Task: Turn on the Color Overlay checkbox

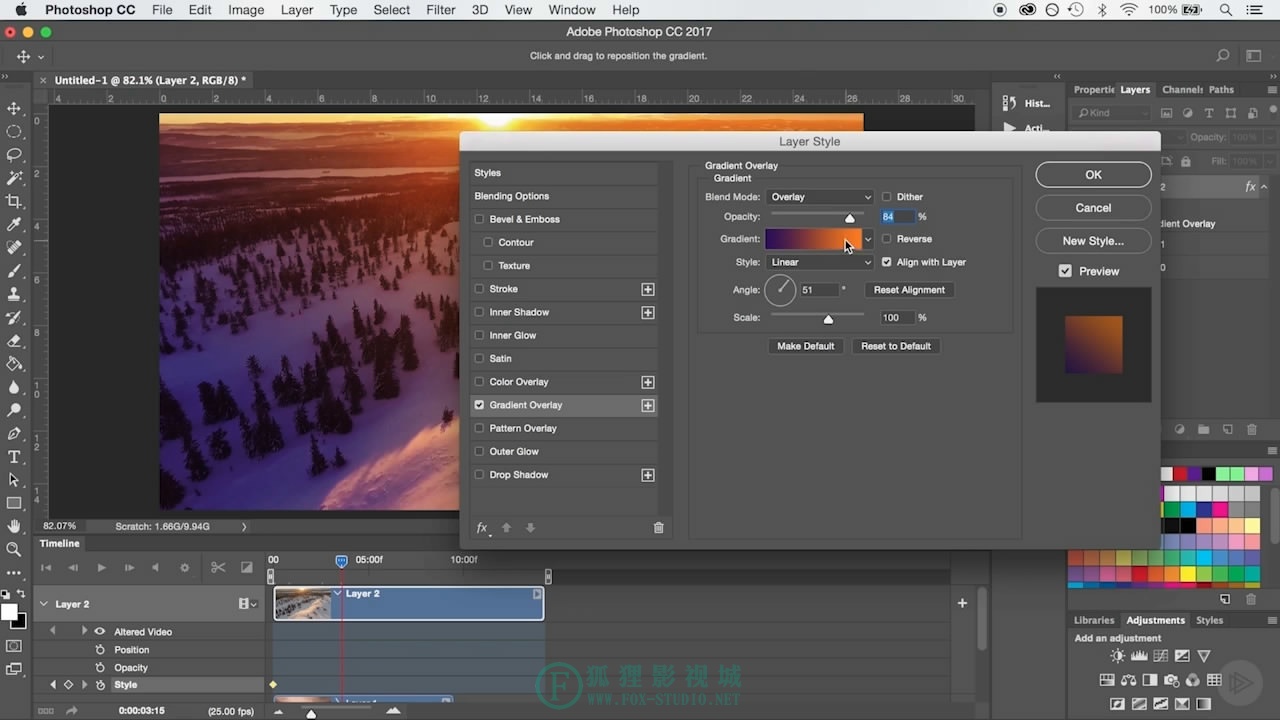Action: pyautogui.click(x=480, y=382)
